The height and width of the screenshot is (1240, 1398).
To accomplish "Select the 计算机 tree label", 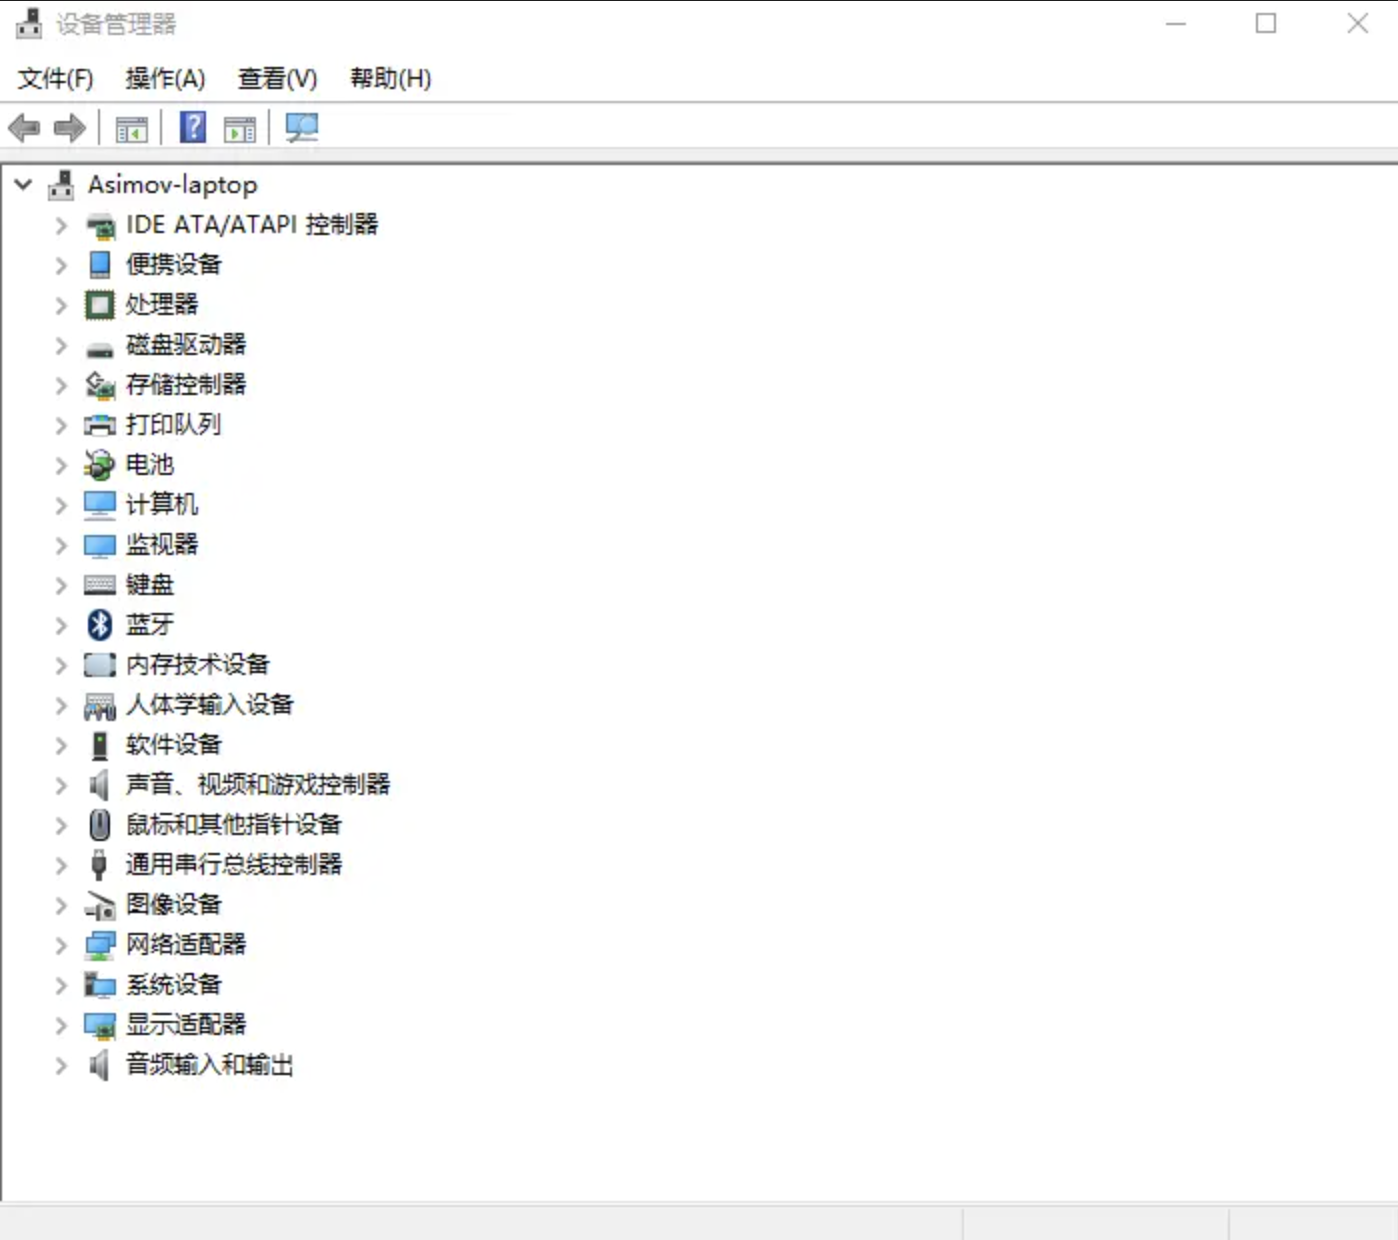I will tap(161, 505).
